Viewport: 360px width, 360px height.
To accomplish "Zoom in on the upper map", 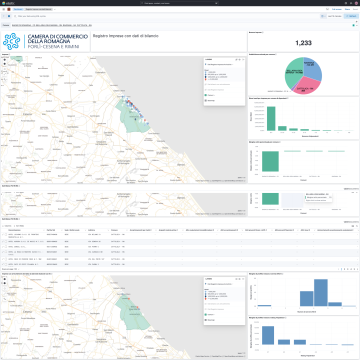I will [x=5, y=60].
